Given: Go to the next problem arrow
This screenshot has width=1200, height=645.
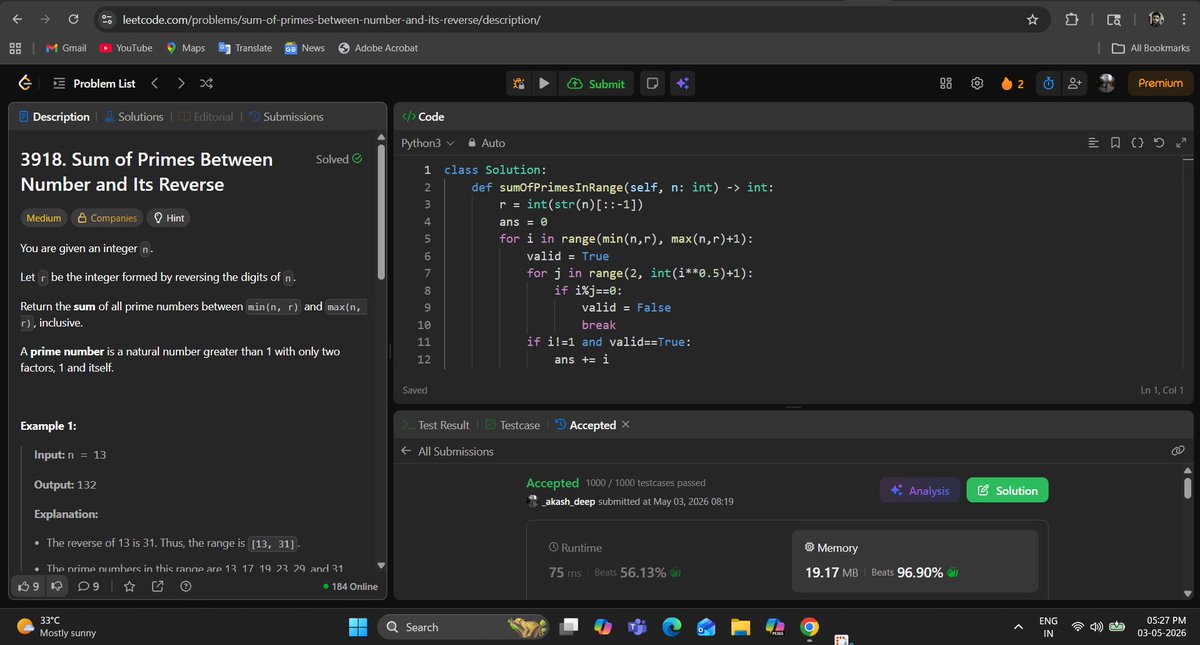Looking at the screenshot, I should (x=181, y=84).
